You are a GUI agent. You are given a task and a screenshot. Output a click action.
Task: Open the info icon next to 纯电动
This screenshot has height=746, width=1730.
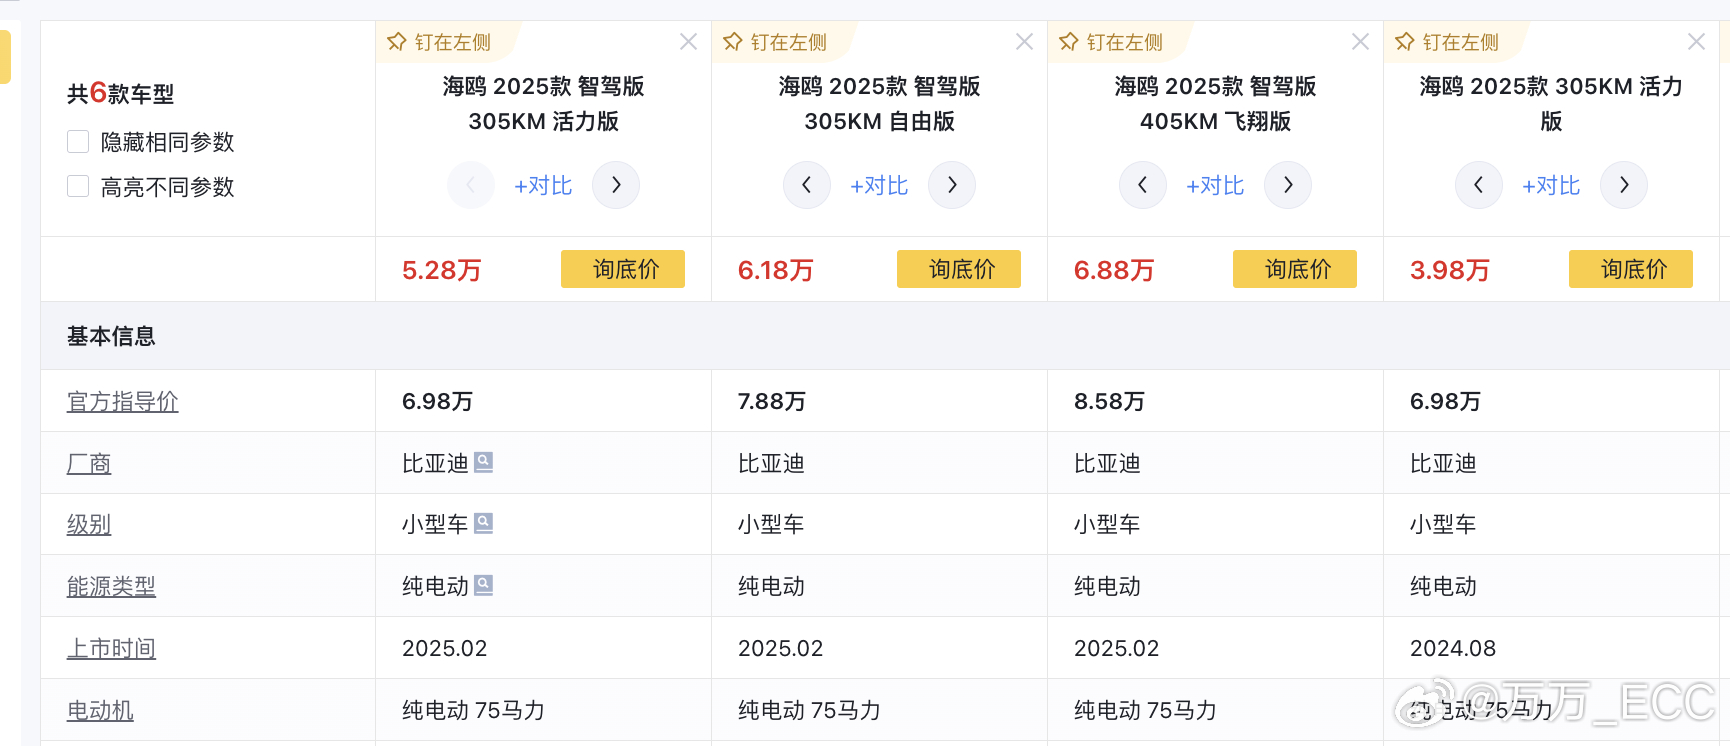click(483, 585)
